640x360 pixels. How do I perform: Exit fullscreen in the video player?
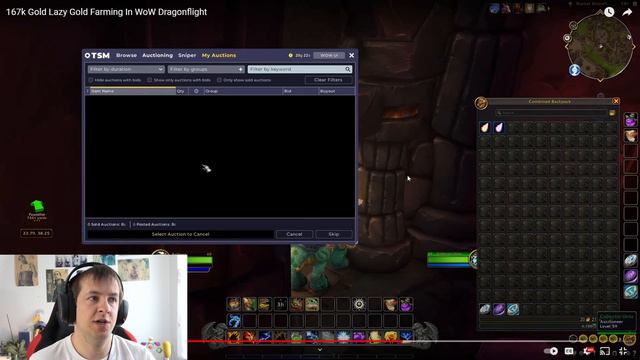(x=623, y=351)
